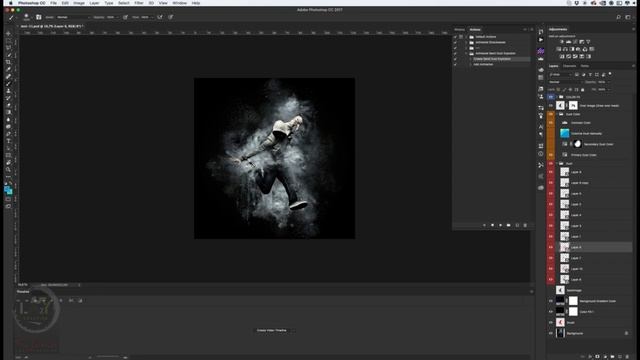This screenshot has height=360, width=640.
Task: Select the Gradient tool
Action: (8, 112)
